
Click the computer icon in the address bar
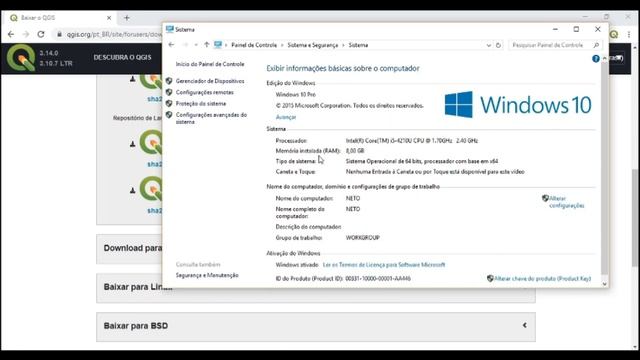point(218,45)
